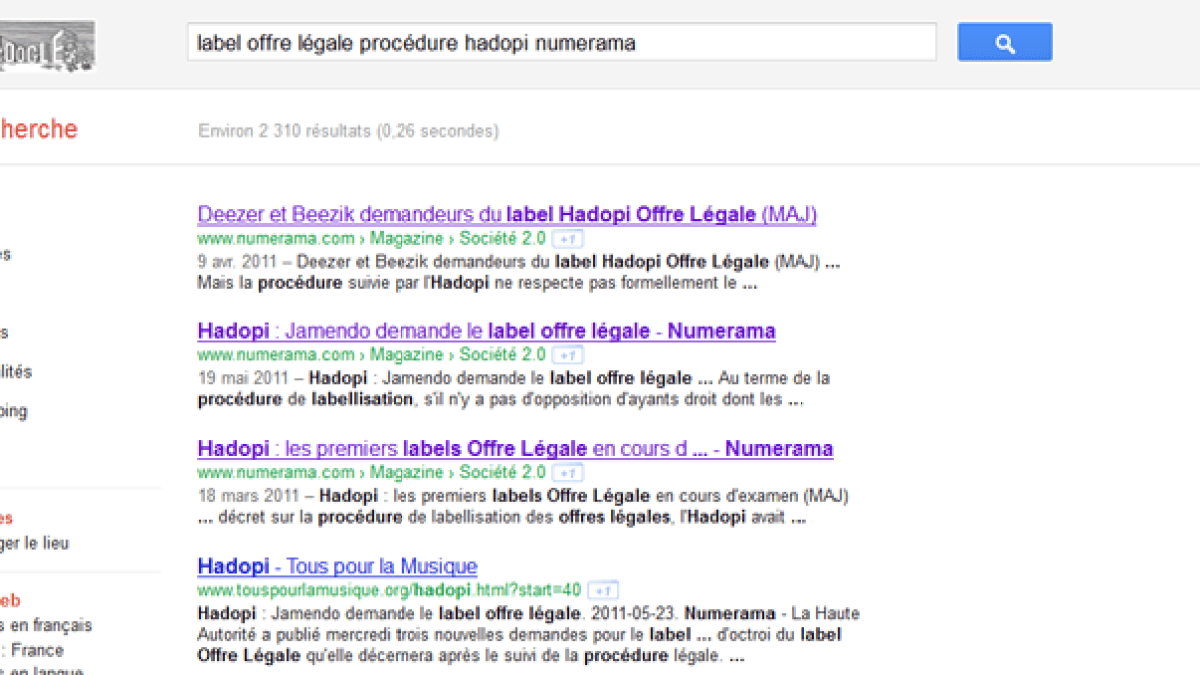
Task: Click +1 button for Deezer et Beezik result
Action: [568, 239]
